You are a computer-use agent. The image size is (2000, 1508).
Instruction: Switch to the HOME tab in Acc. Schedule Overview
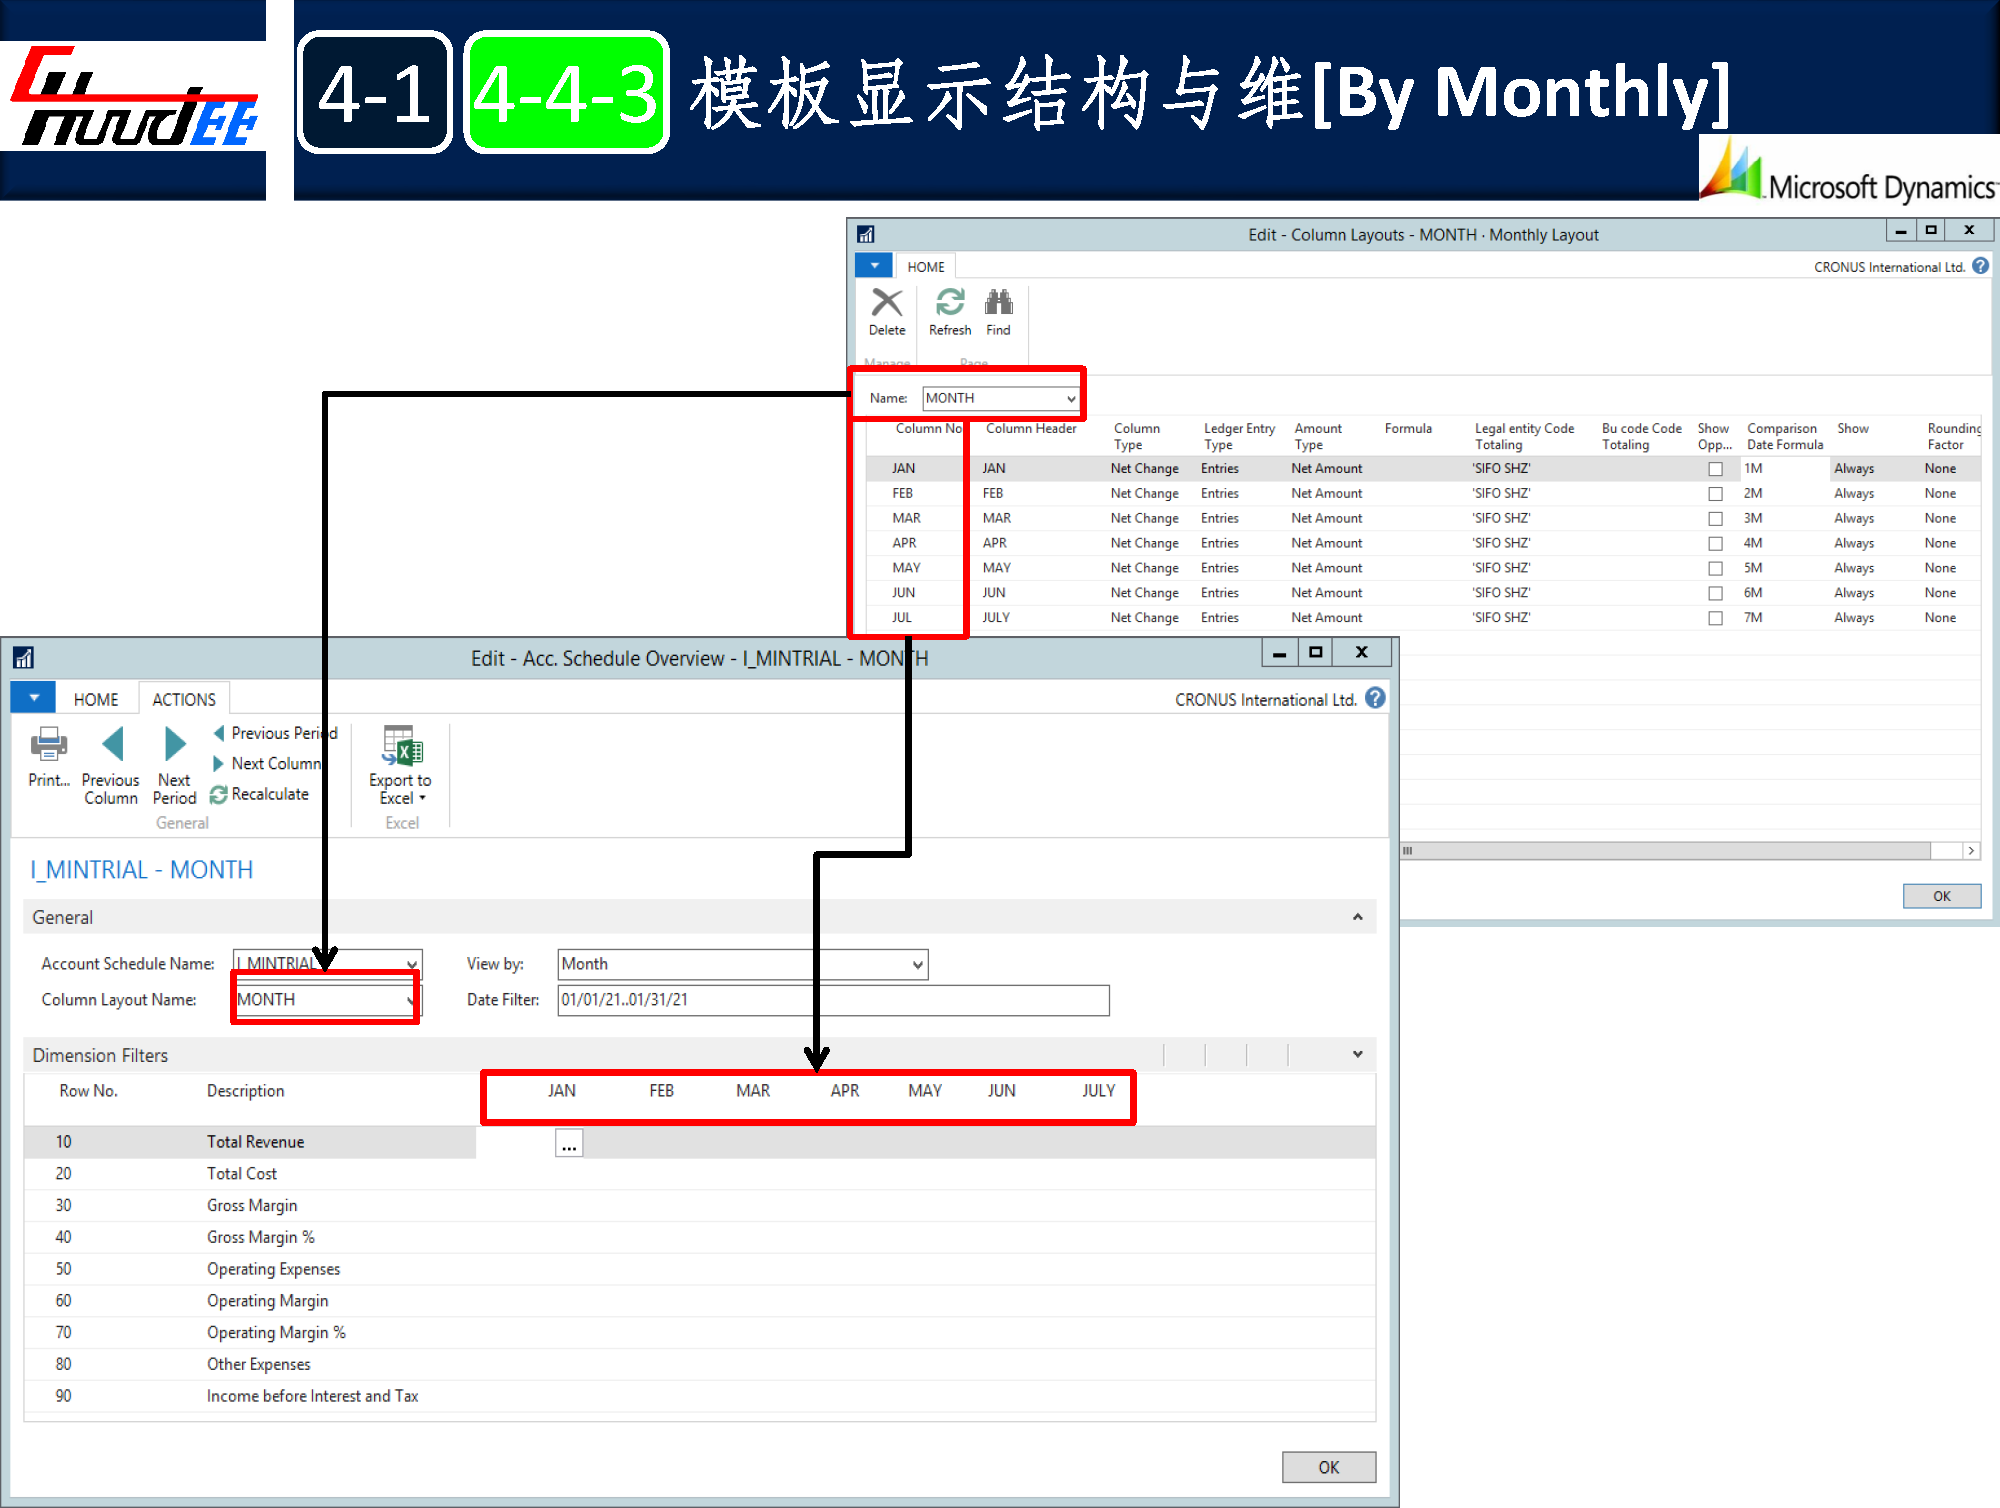click(x=96, y=700)
